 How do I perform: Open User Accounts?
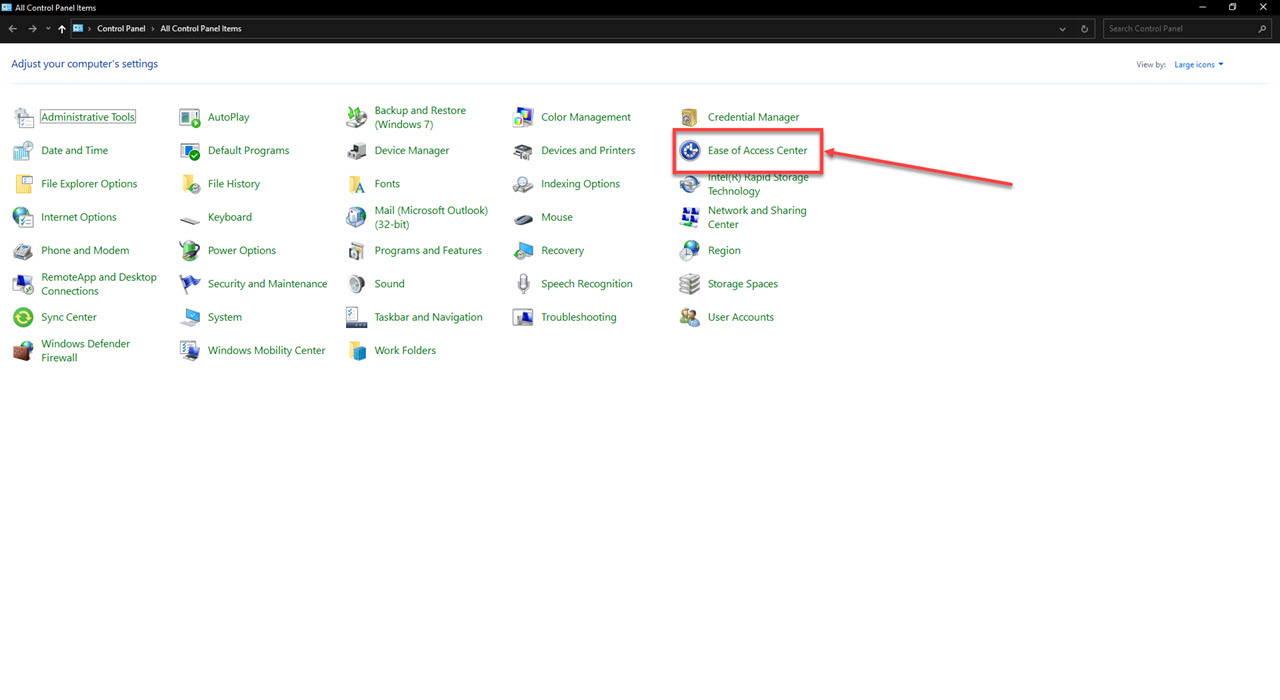tap(739, 317)
